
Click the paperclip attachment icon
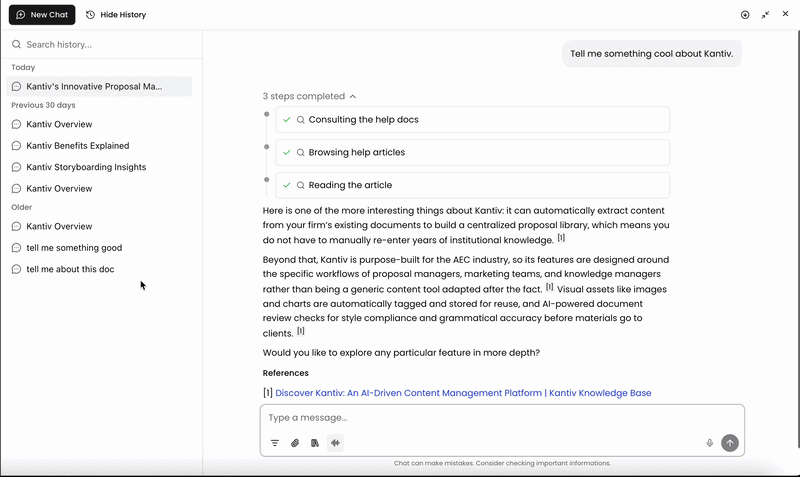(295, 443)
